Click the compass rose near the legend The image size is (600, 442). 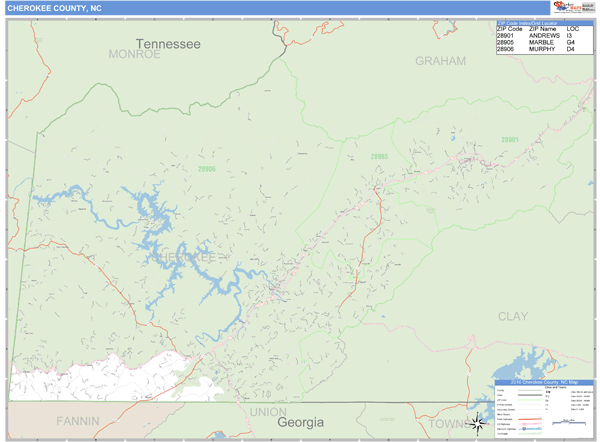pos(478,422)
